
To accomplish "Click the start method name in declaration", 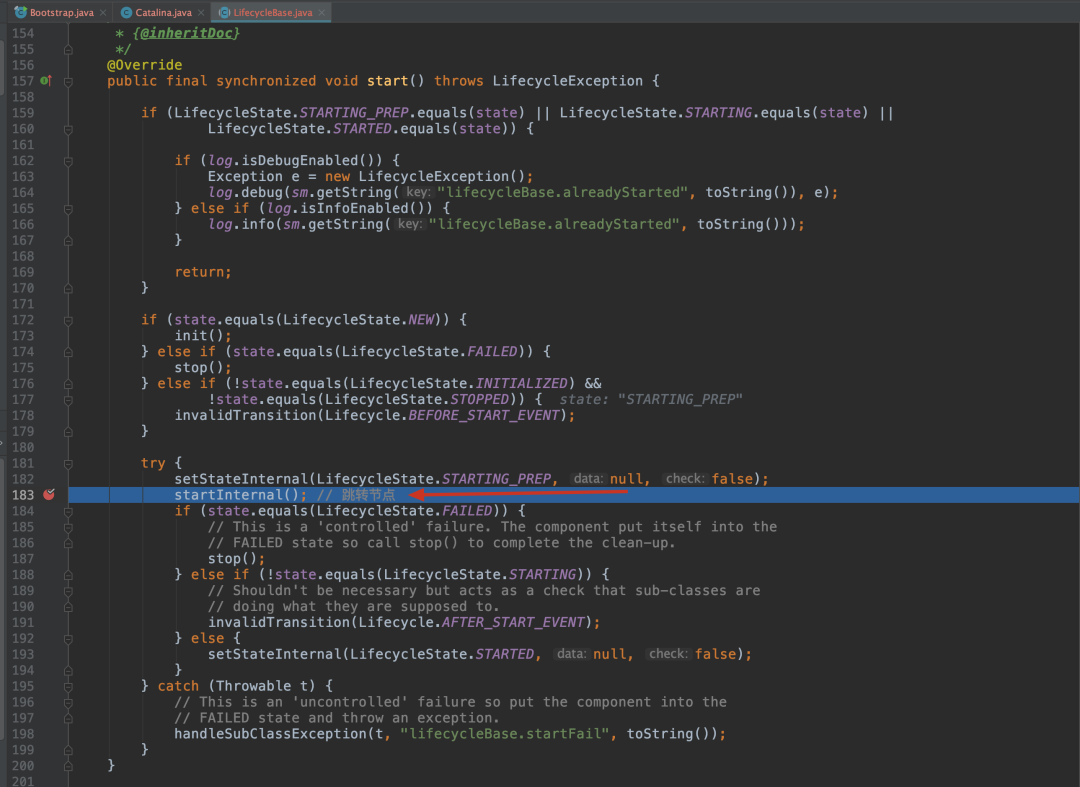I will tap(388, 81).
